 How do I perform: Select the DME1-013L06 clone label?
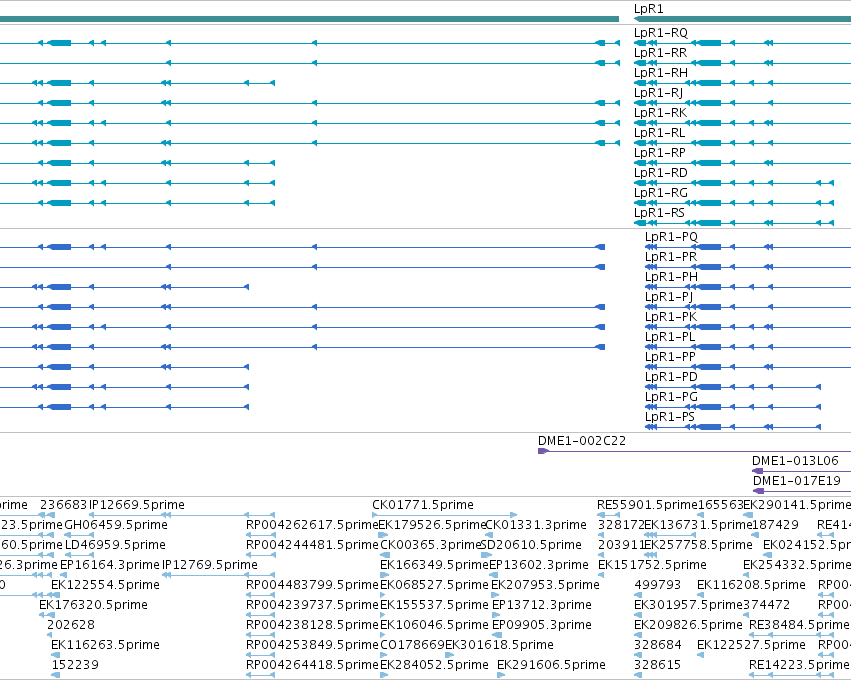[795, 461]
